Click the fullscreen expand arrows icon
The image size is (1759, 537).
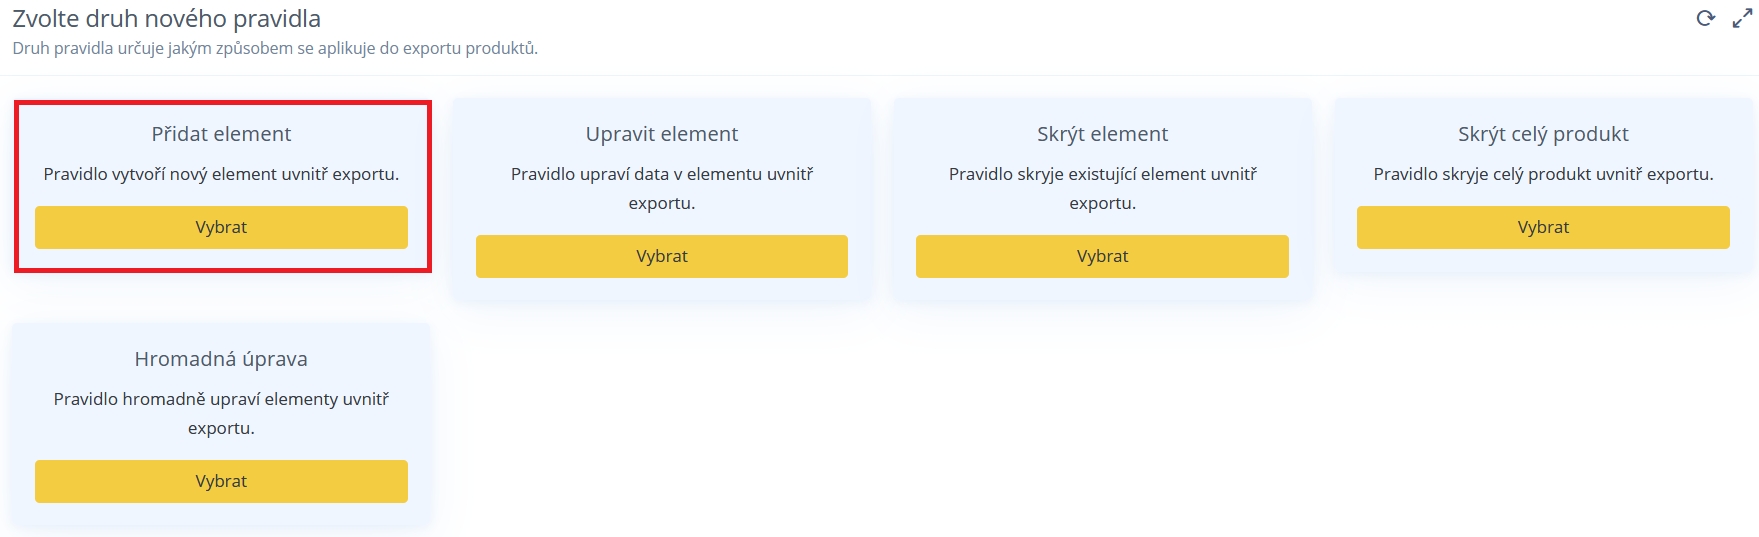click(x=1742, y=18)
